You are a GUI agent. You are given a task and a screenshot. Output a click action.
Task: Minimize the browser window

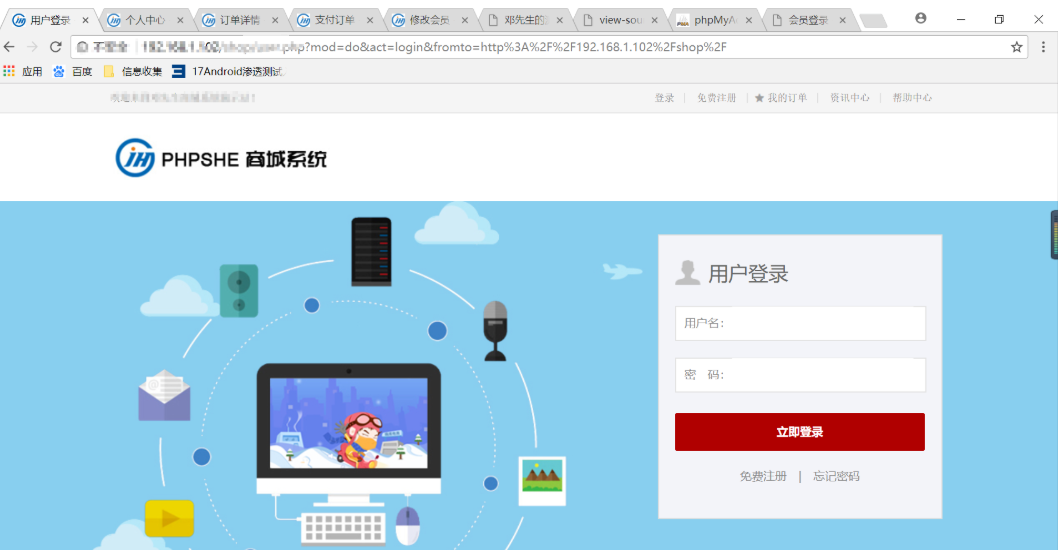click(961, 20)
